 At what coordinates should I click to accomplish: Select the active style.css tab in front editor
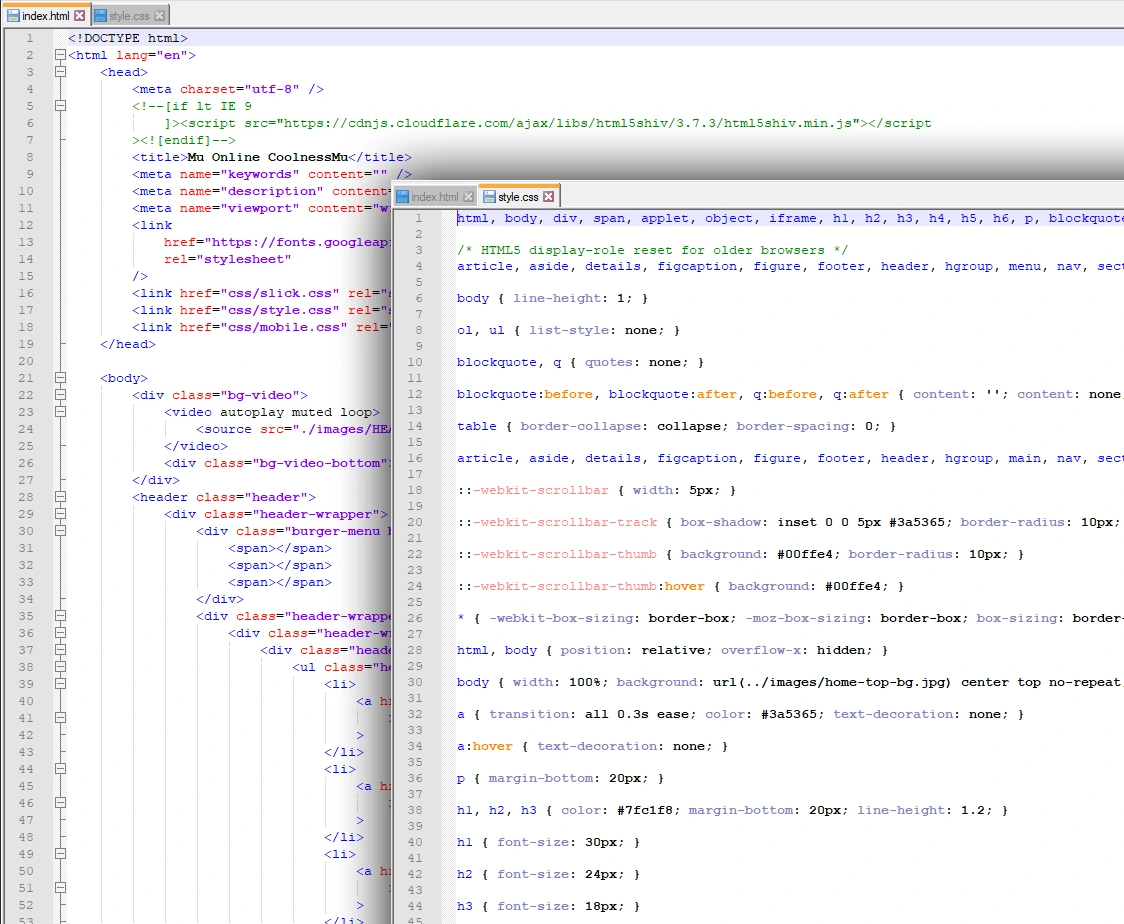tap(518, 196)
